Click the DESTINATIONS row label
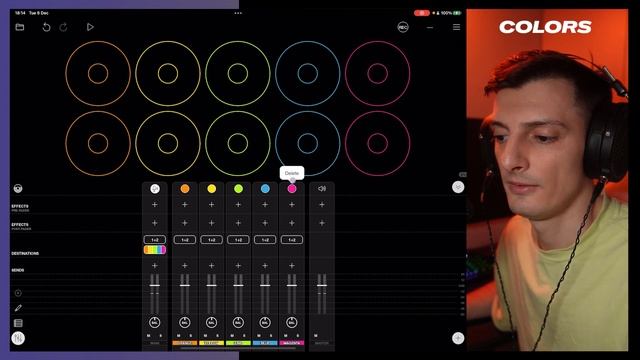Screen dimensions: 640x360 (x=25, y=253)
